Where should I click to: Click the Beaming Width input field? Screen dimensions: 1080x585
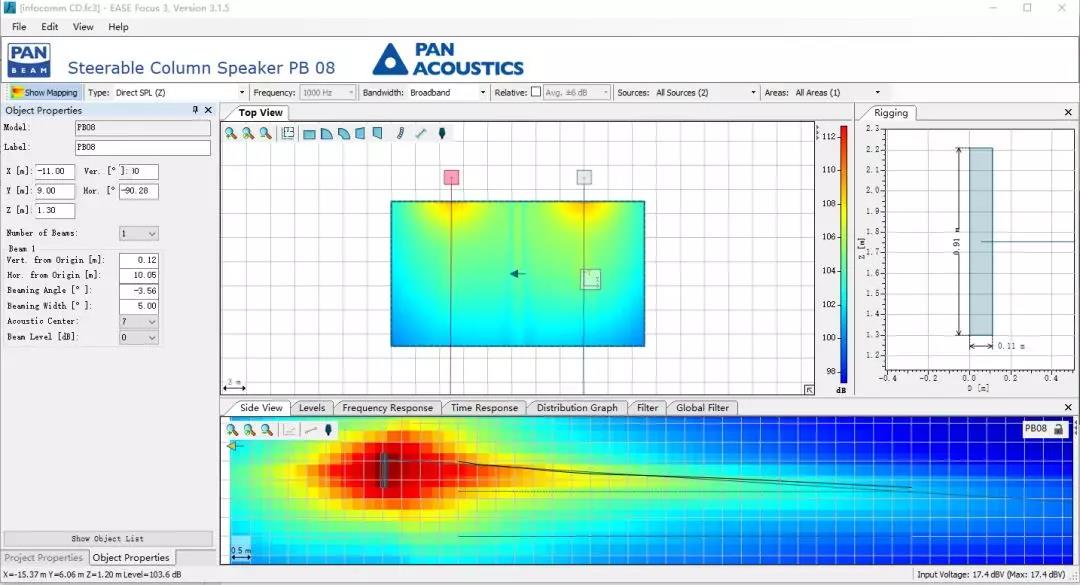pos(138,306)
